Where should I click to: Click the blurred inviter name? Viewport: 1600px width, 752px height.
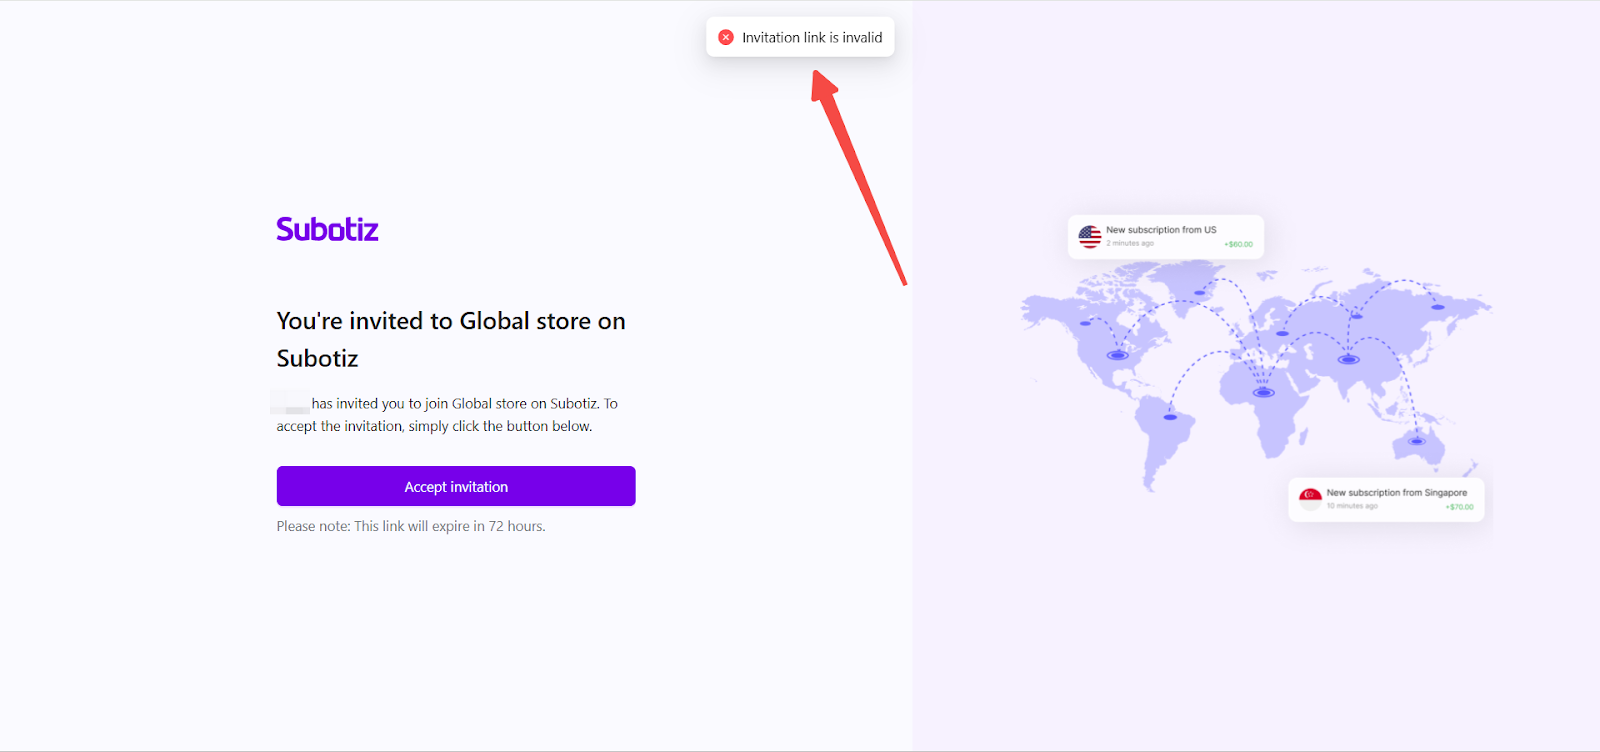[291, 403]
